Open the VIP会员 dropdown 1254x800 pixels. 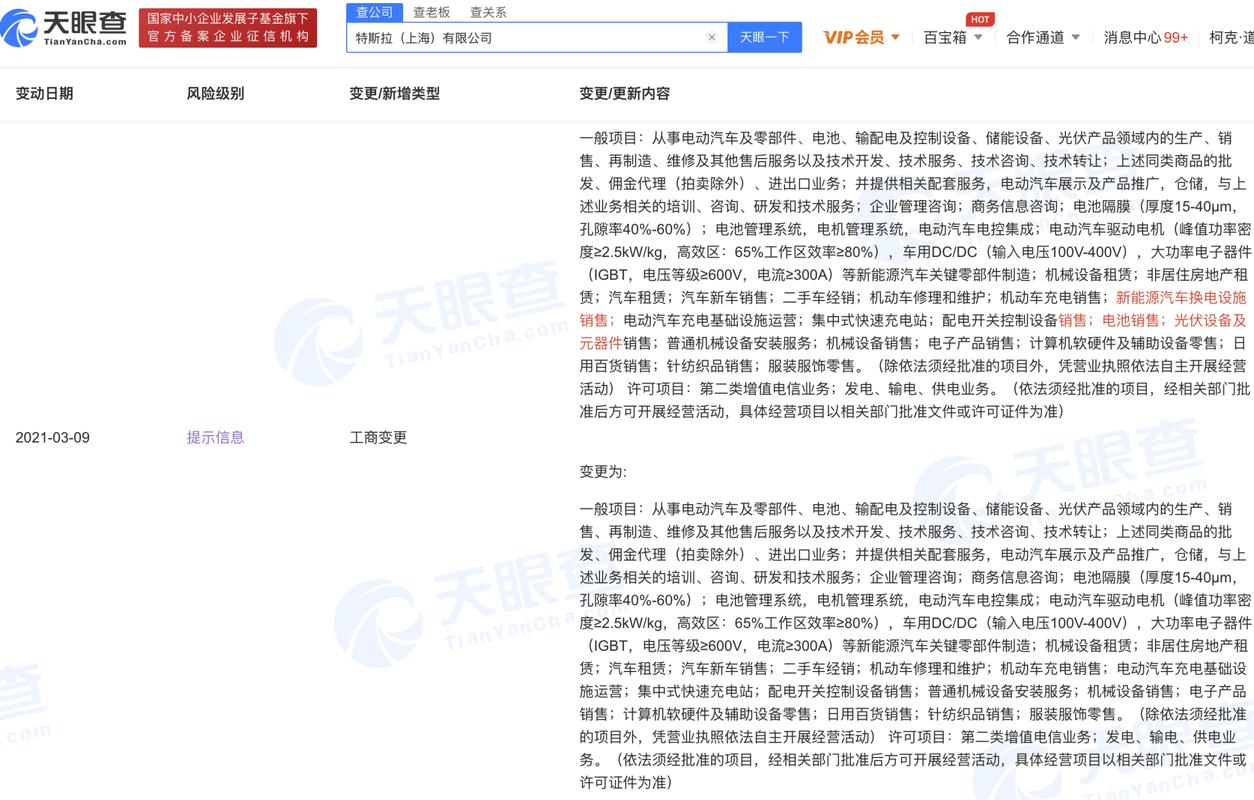coord(861,37)
